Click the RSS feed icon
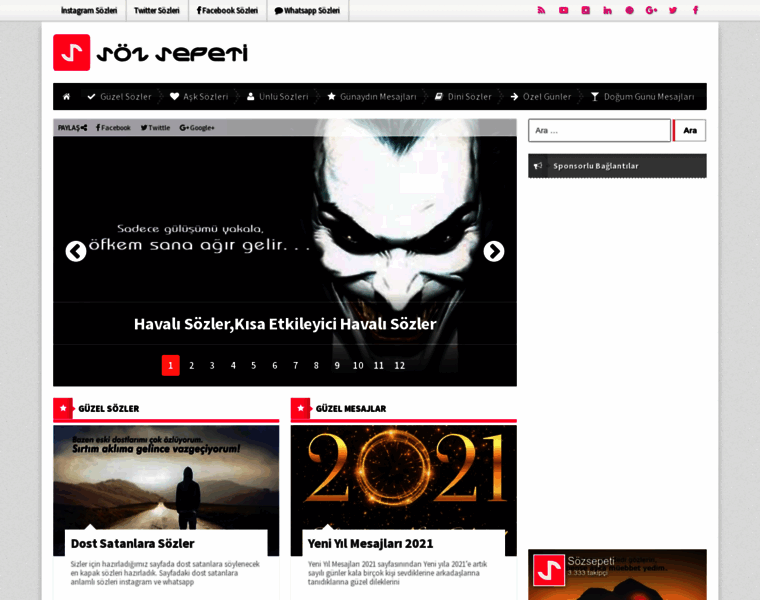760x600 pixels. 541,10
